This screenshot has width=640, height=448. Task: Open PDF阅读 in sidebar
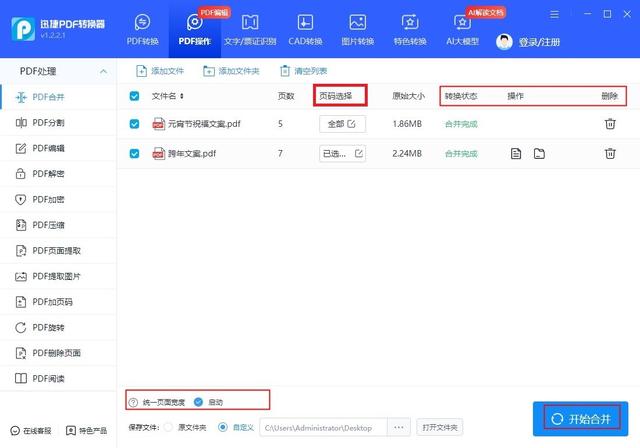(58, 379)
